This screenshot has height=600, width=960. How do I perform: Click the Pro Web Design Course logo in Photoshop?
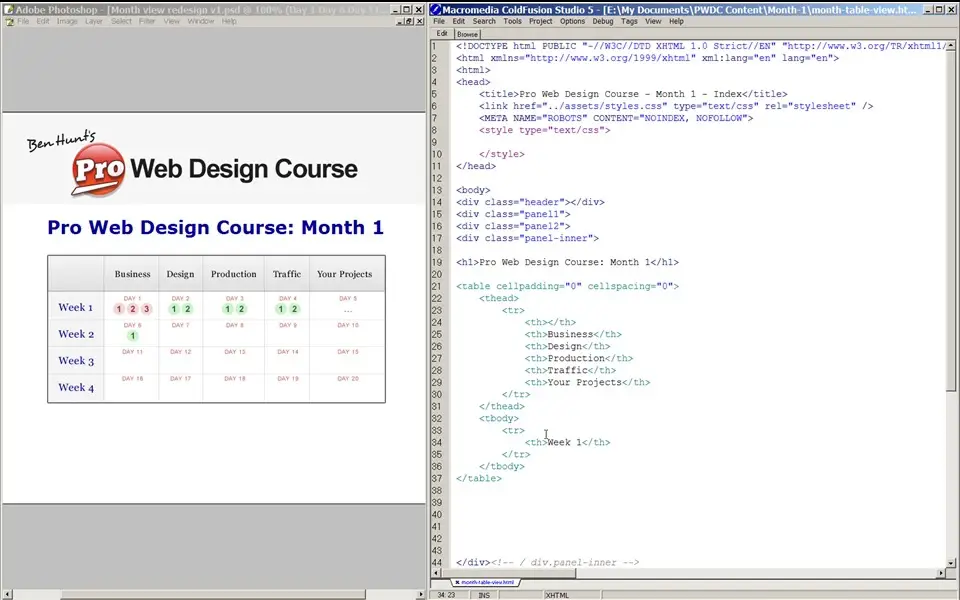tap(192, 165)
